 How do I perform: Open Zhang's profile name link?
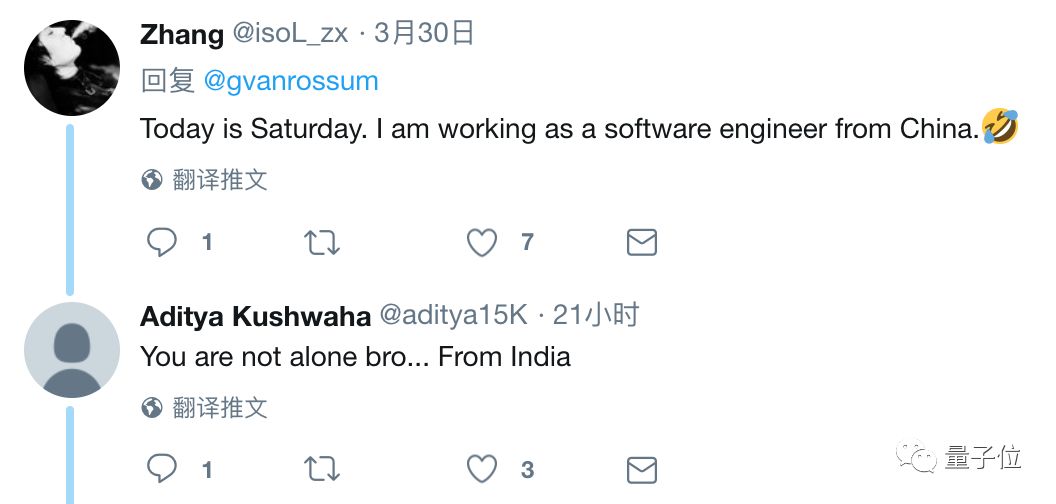click(182, 35)
